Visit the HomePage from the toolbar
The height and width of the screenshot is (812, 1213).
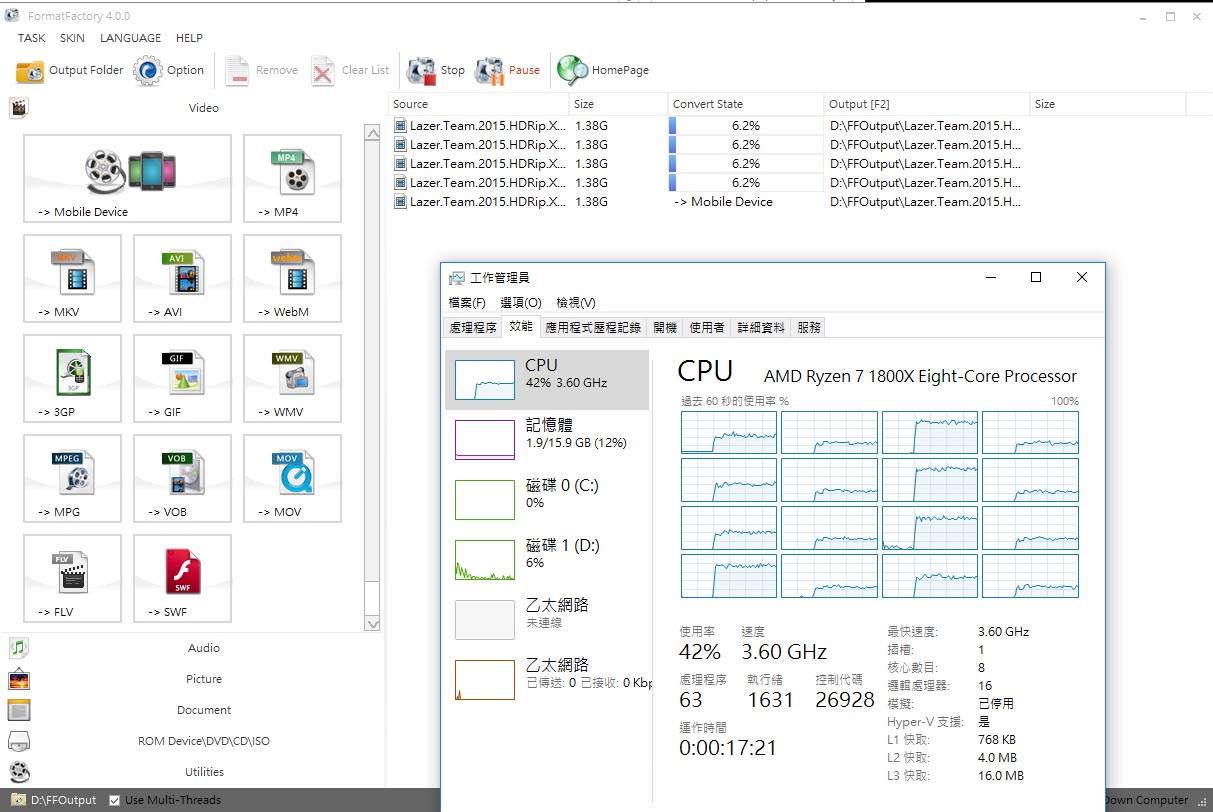pos(603,70)
